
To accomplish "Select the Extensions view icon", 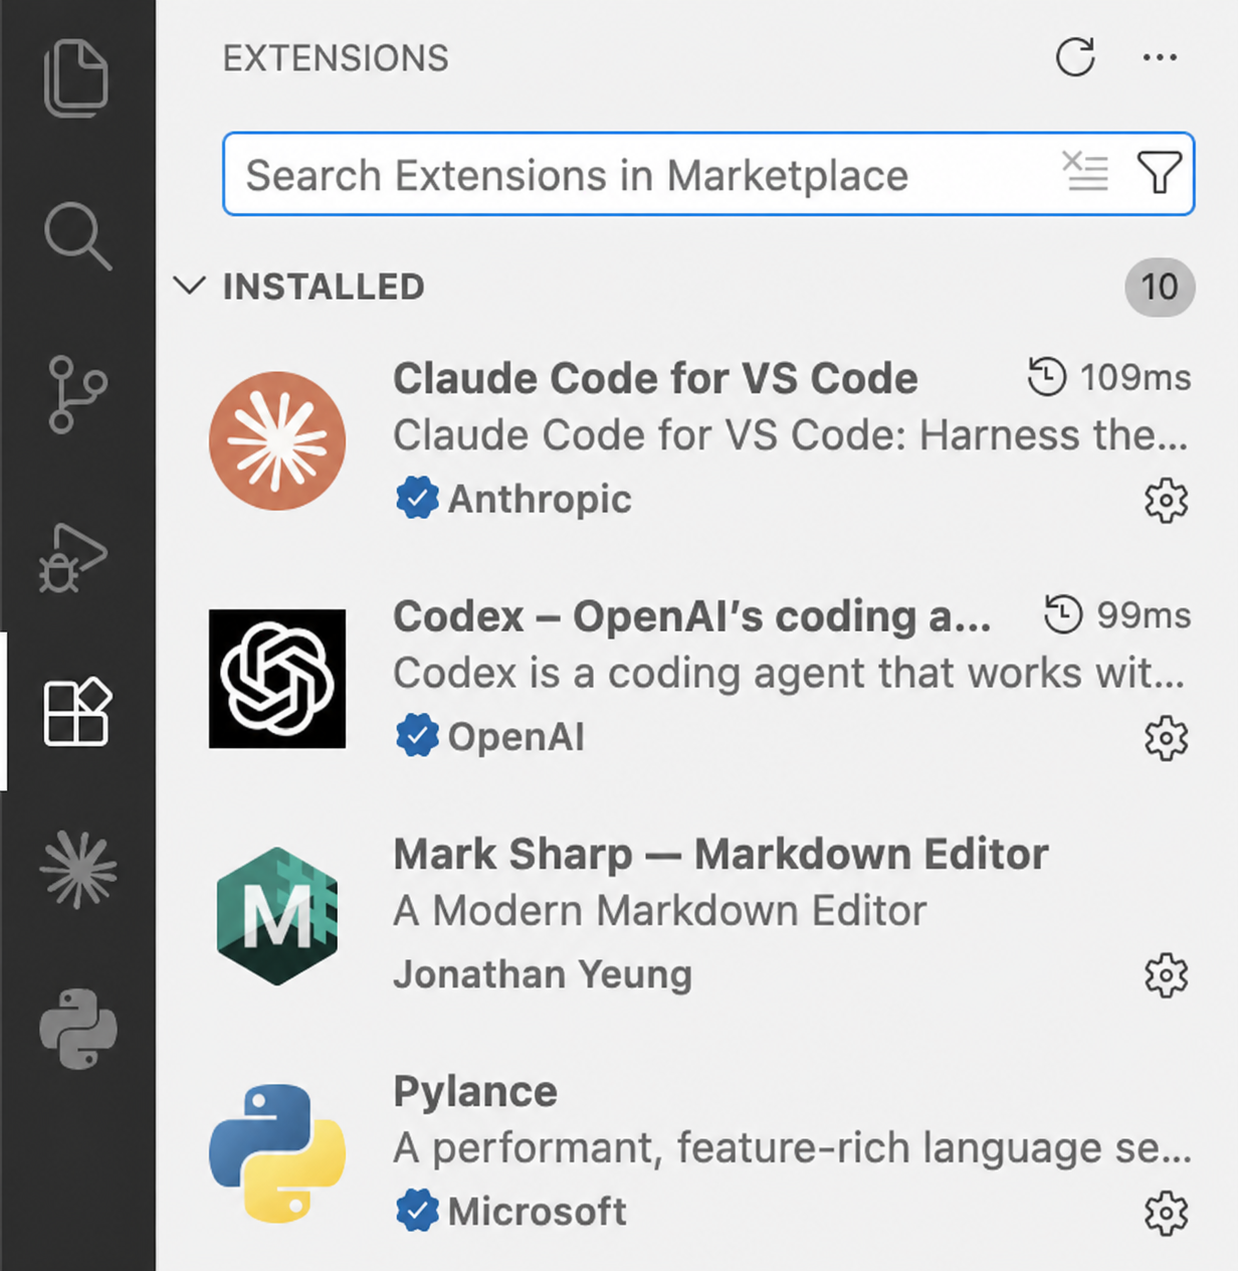I will click(x=77, y=711).
